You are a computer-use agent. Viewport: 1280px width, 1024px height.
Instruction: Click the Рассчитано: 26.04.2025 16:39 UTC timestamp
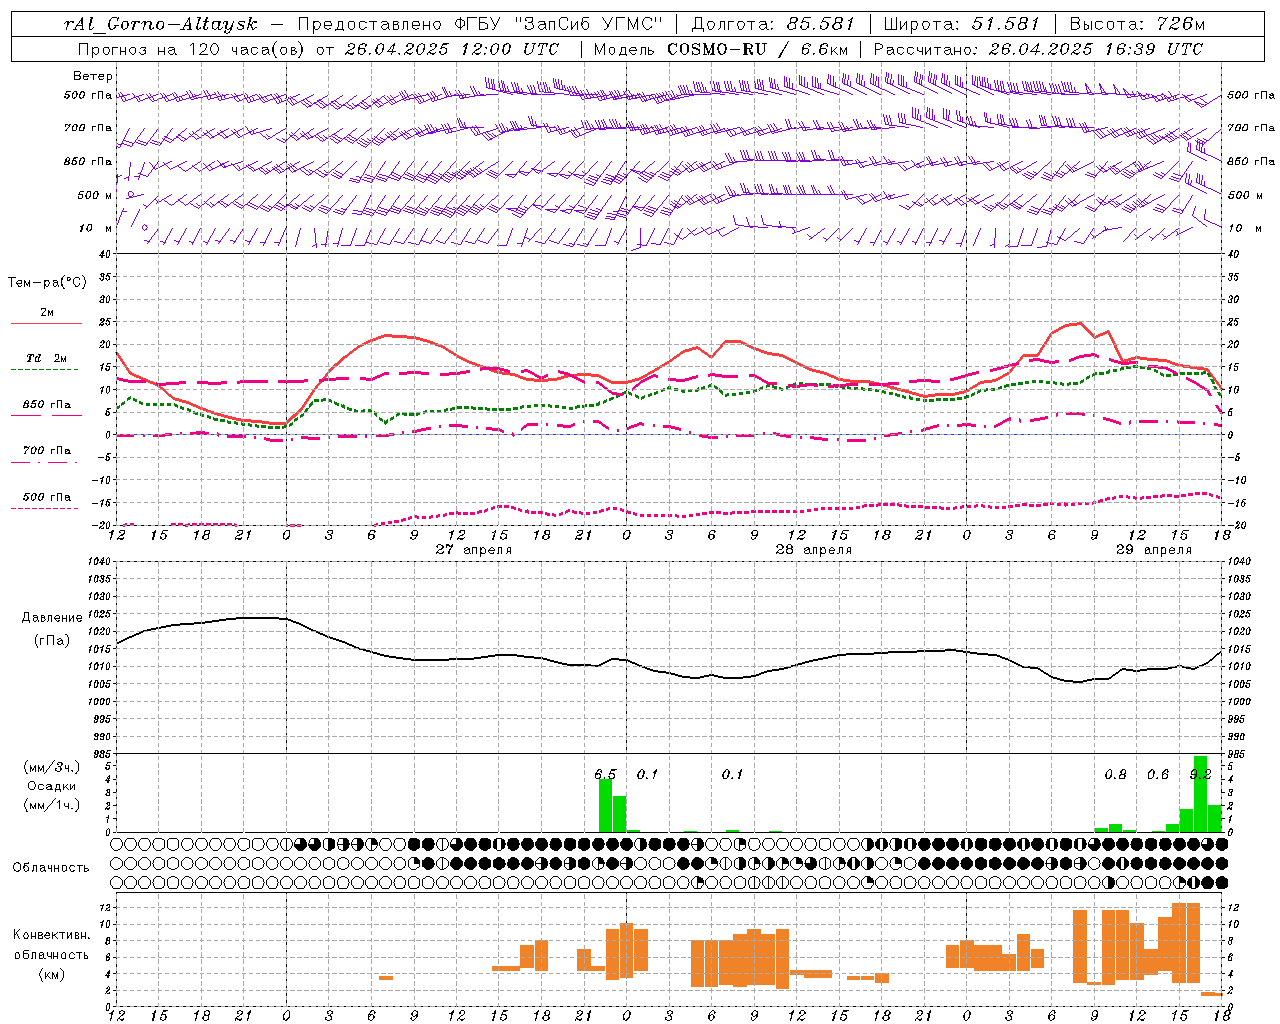[1038, 49]
